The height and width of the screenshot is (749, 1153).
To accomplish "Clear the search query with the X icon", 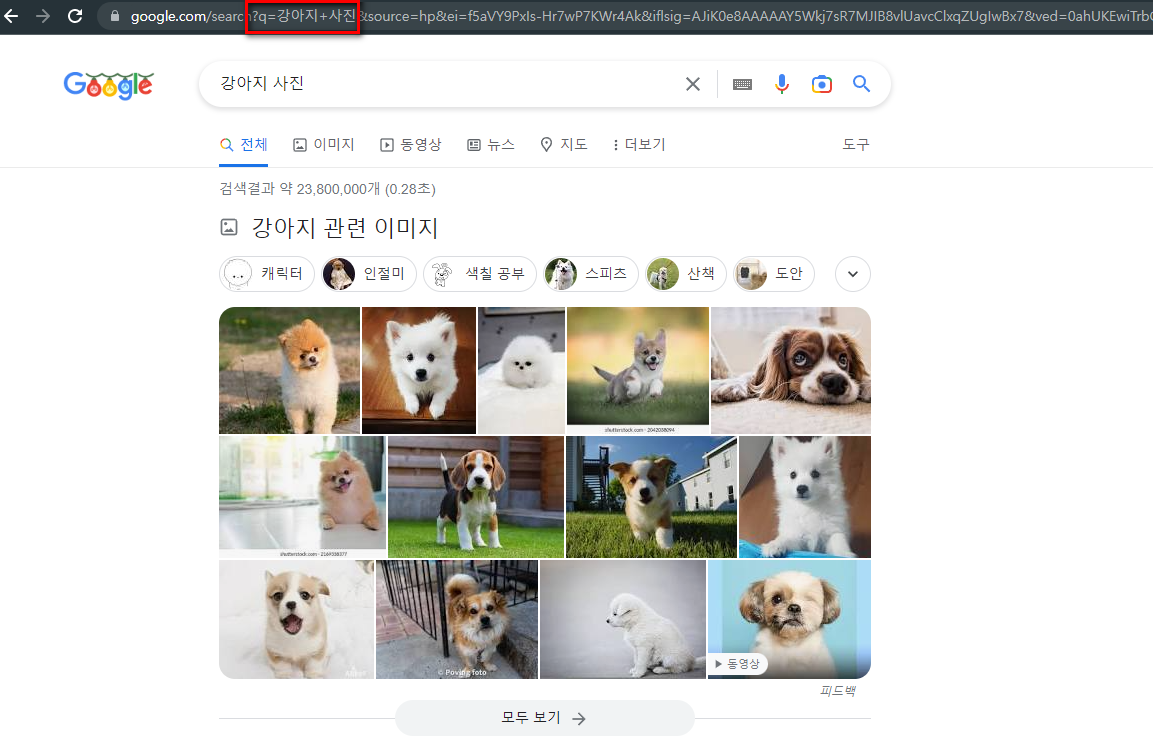I will 693,84.
